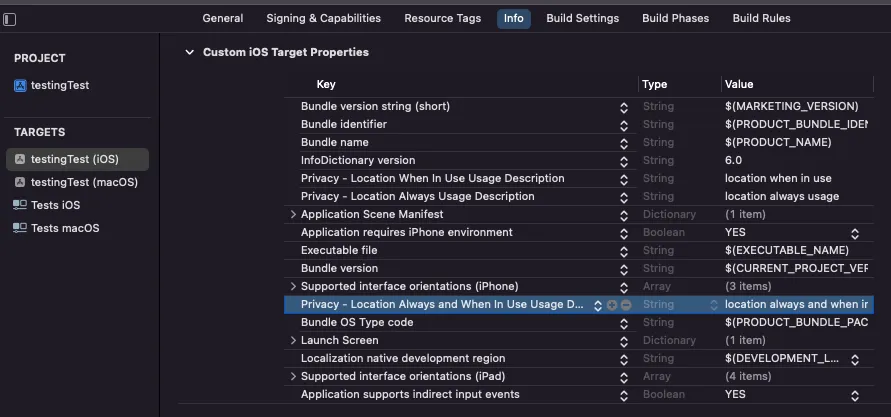Click the testingTest project icon
The width and height of the screenshot is (891, 417).
click(x=20, y=86)
